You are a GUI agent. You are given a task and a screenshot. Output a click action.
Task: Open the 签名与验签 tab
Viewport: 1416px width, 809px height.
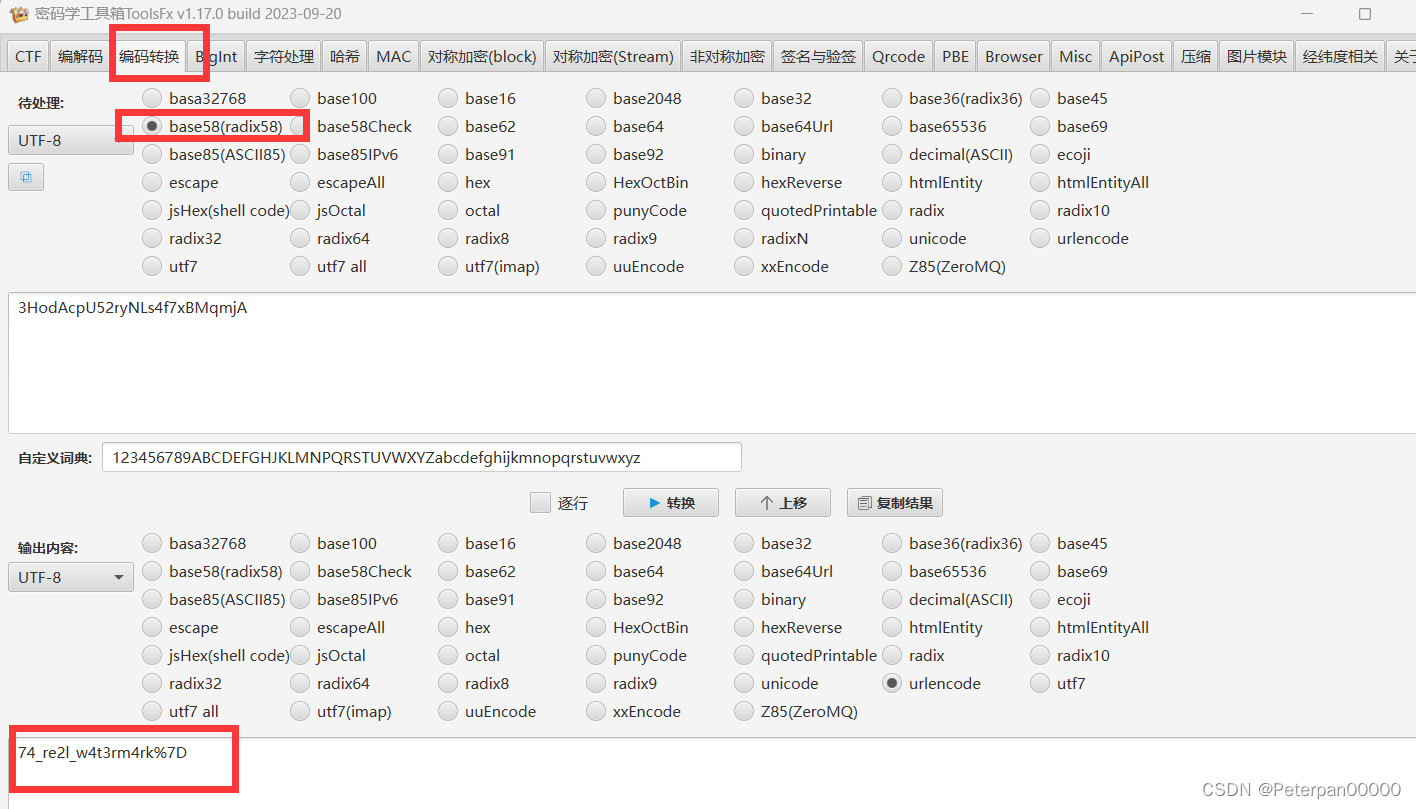(x=818, y=56)
